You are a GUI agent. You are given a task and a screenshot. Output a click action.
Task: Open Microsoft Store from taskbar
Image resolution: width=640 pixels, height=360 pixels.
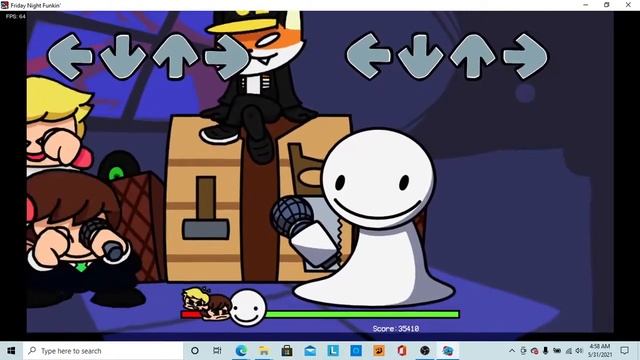coord(287,351)
